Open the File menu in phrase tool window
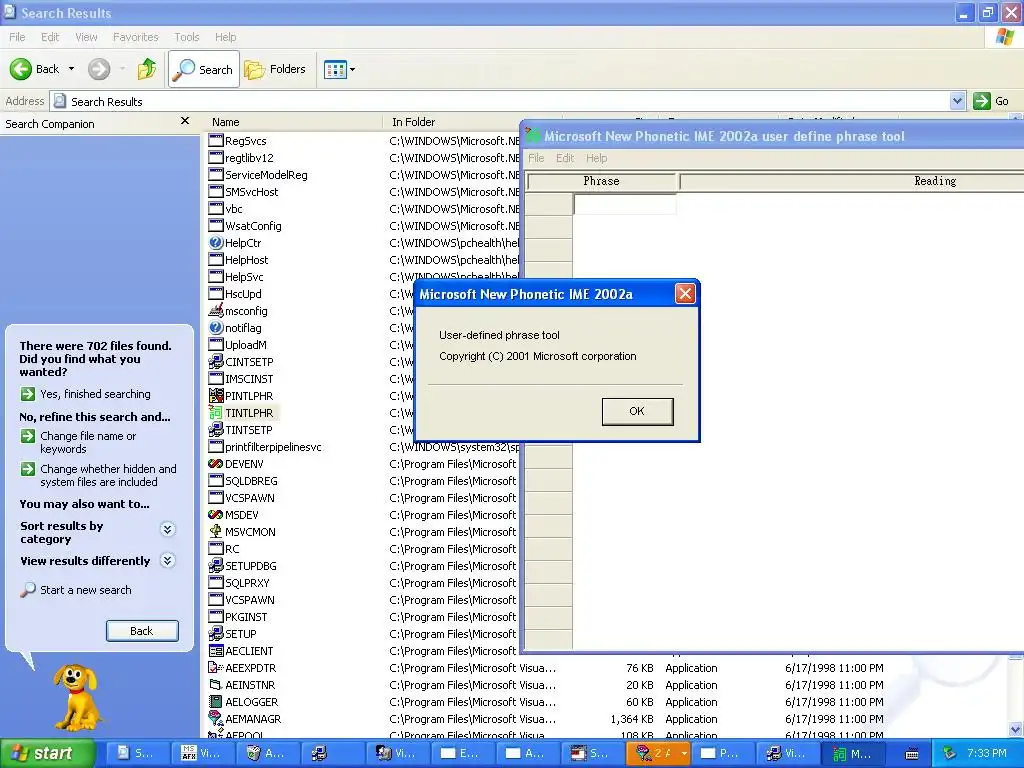The height and width of the screenshot is (768, 1024). 536,158
